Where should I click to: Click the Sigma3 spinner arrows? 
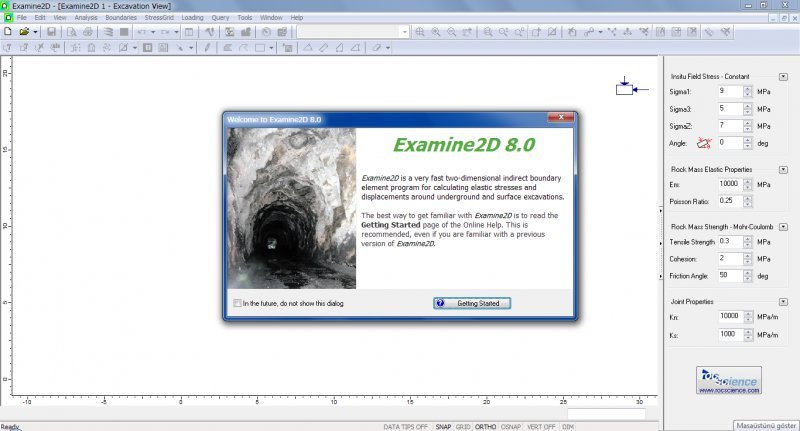click(x=747, y=109)
